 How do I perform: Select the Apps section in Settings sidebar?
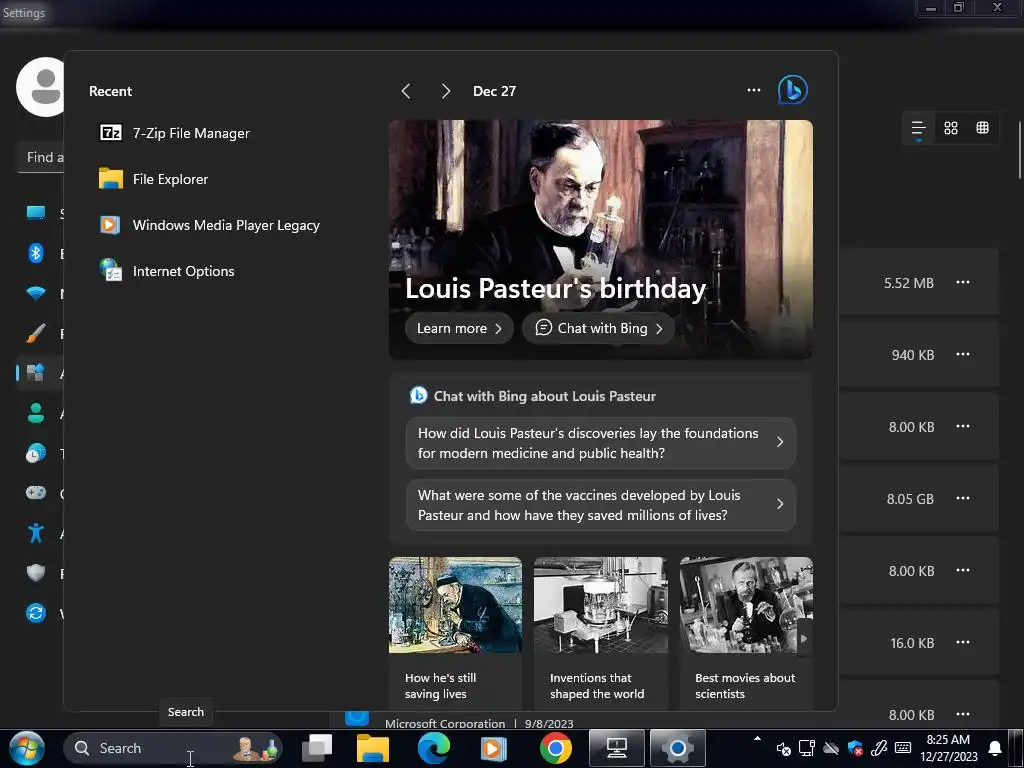tap(36, 374)
